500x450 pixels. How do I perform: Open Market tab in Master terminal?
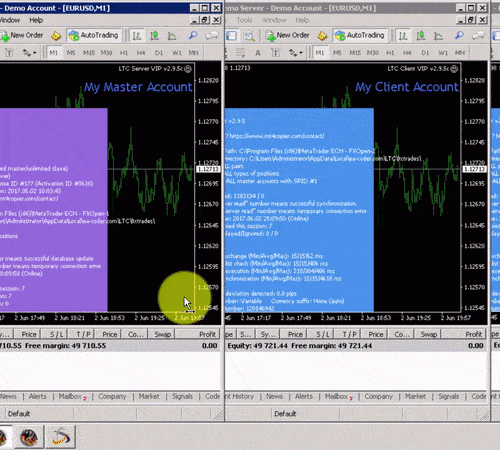(149, 397)
